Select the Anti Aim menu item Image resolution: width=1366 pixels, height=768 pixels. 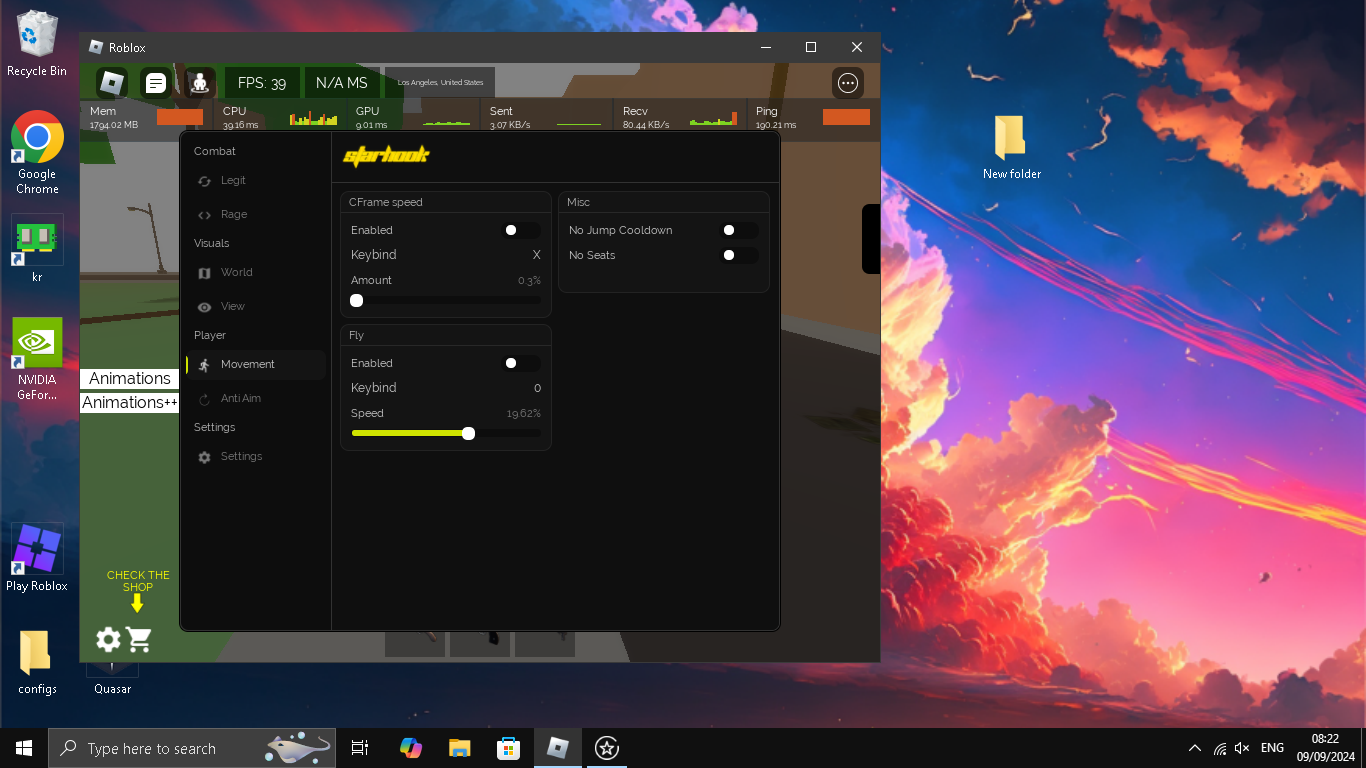tap(240, 398)
